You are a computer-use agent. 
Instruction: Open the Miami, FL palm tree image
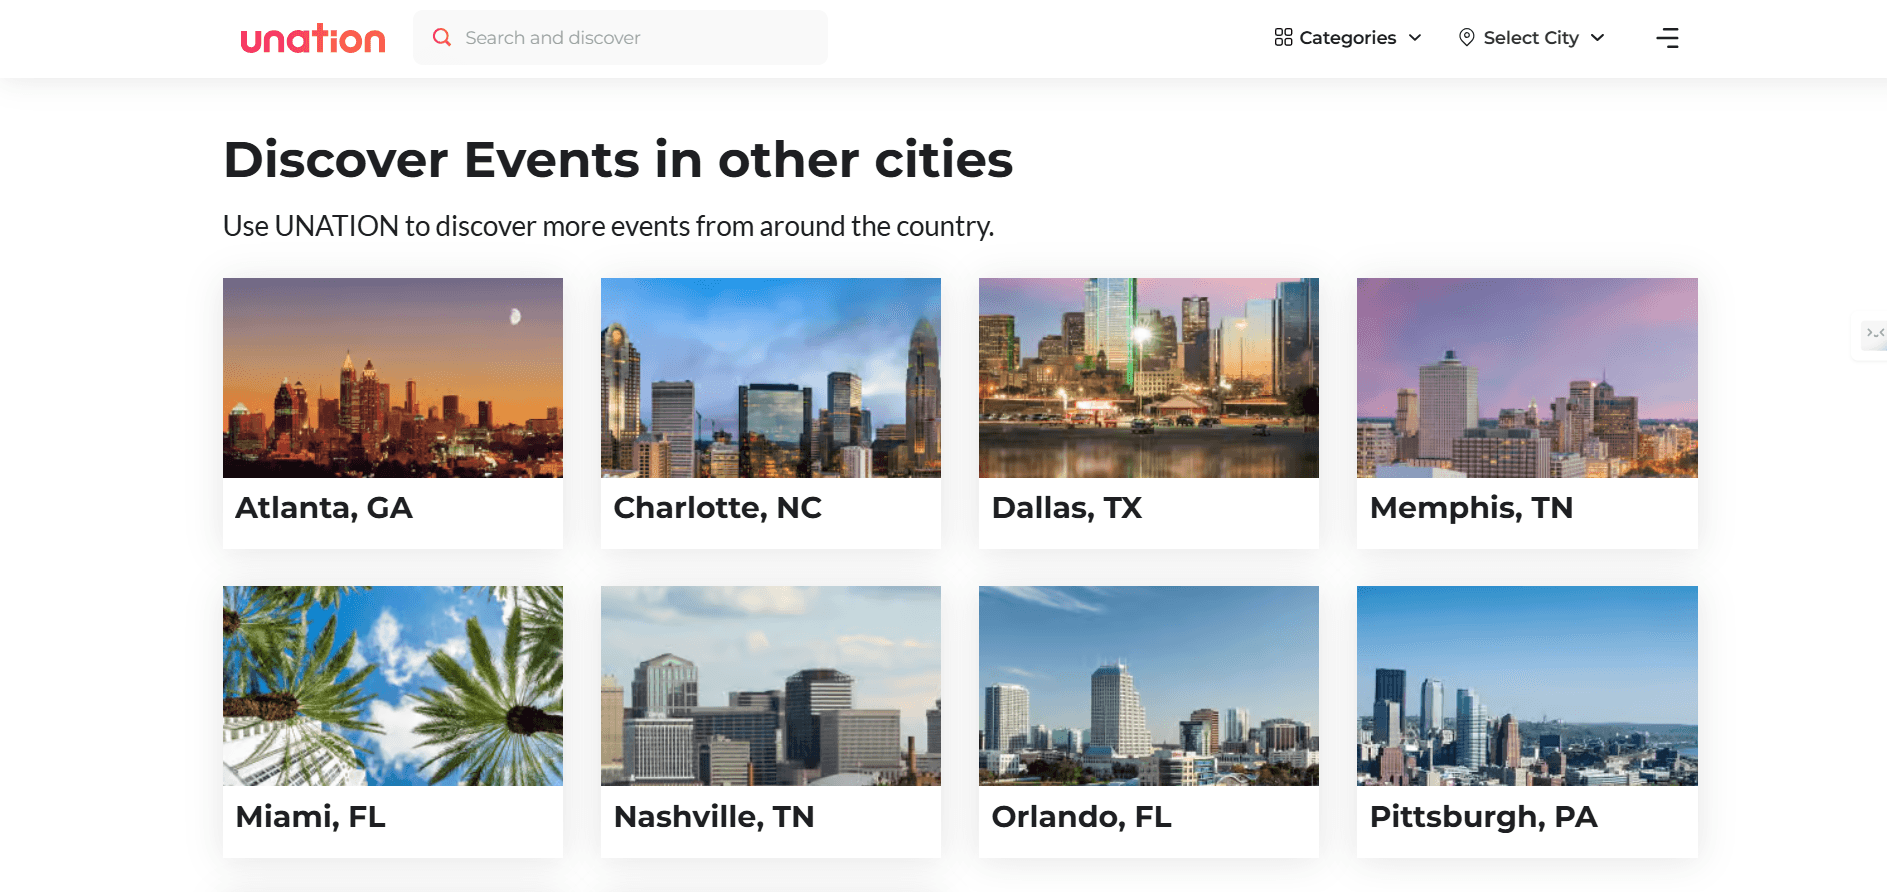(x=393, y=686)
